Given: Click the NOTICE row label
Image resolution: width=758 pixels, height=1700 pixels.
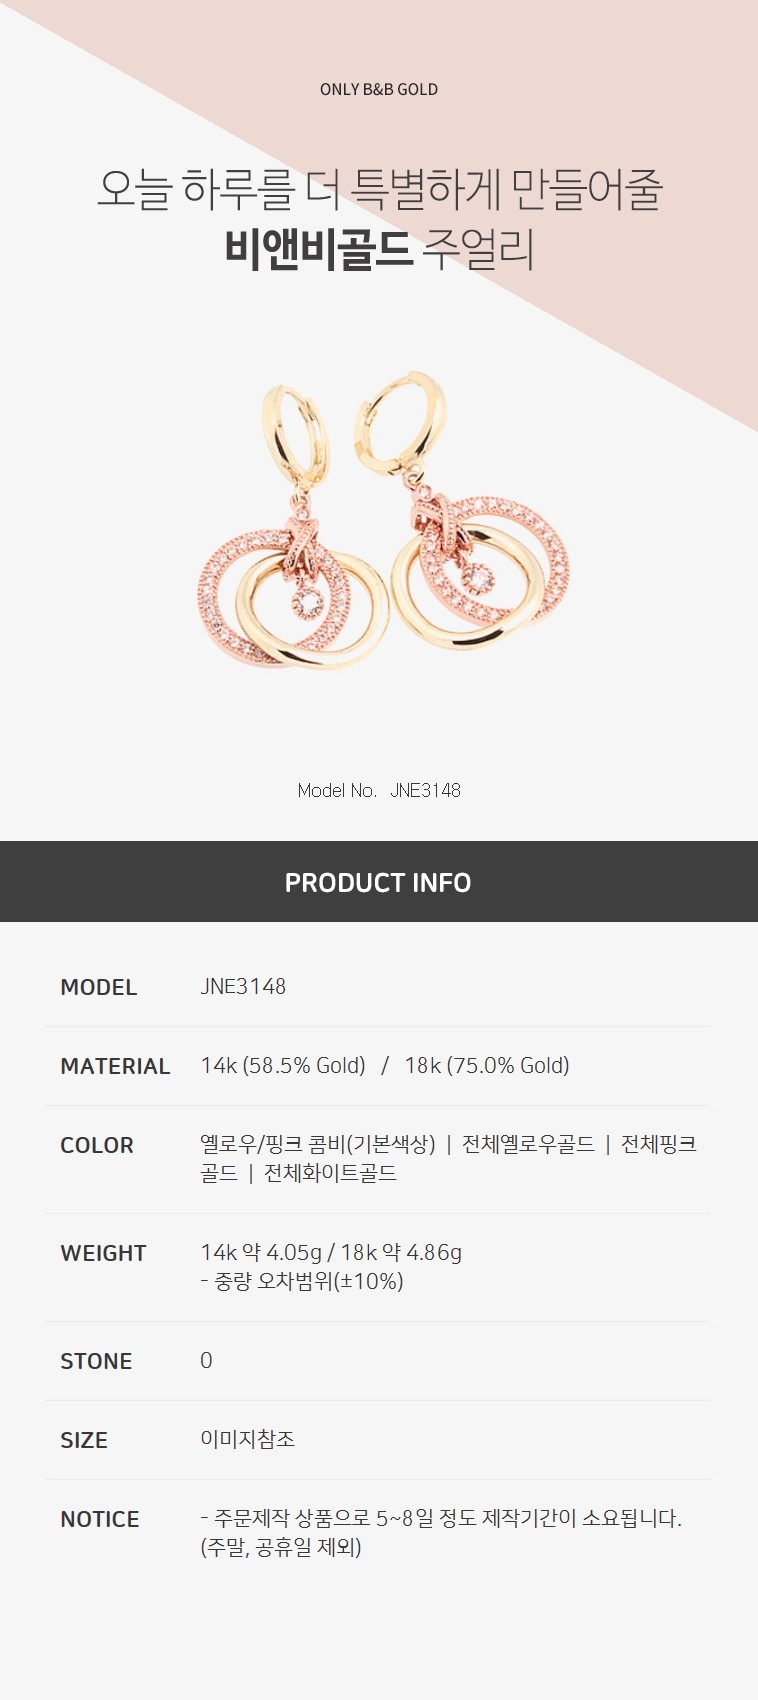Looking at the screenshot, I should pyautogui.click(x=100, y=1519).
